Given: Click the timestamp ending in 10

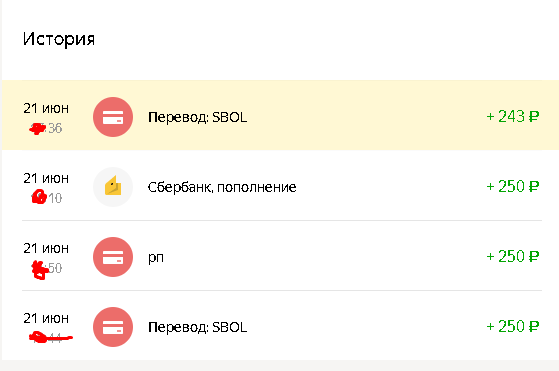Looking at the screenshot, I should (x=47, y=197).
